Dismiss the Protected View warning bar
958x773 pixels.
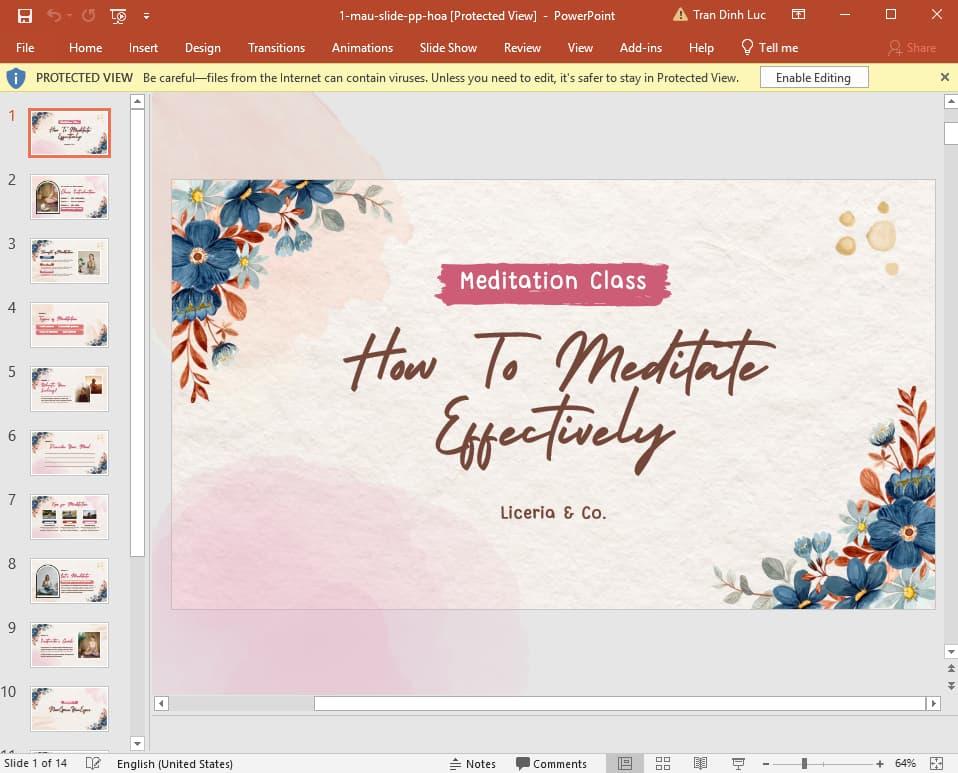coord(944,77)
